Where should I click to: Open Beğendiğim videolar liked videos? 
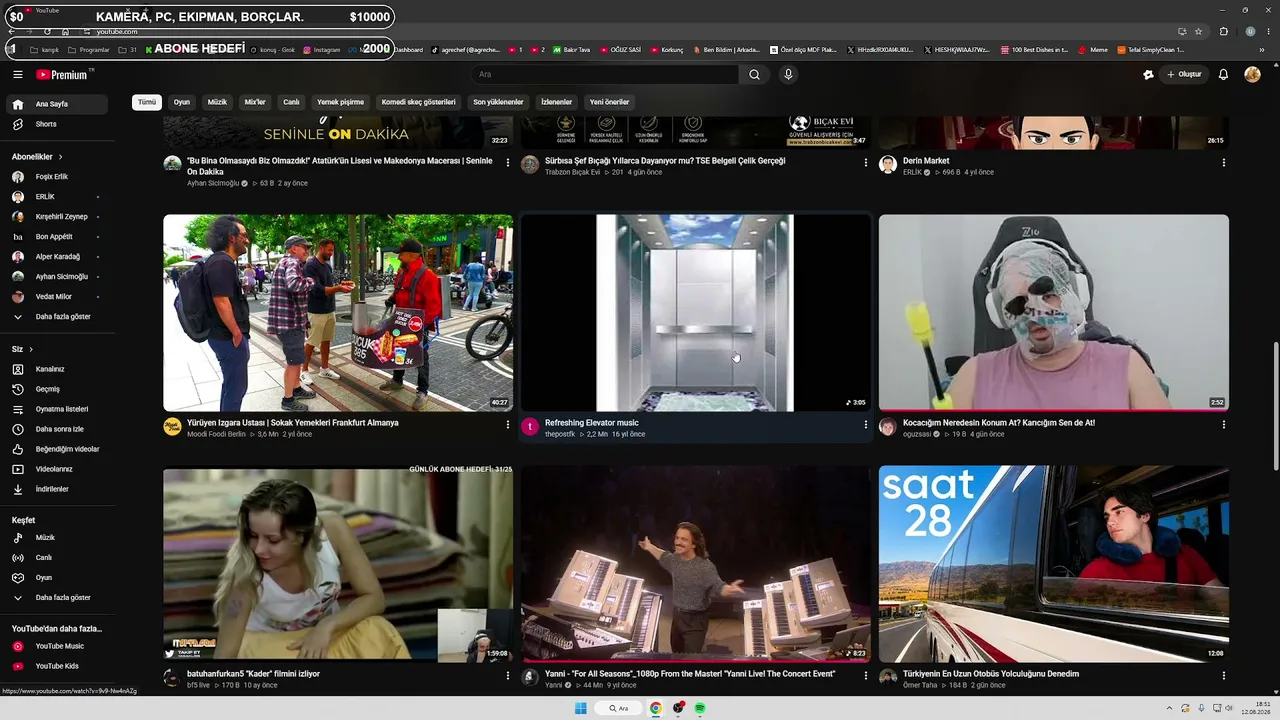[x=57, y=449]
